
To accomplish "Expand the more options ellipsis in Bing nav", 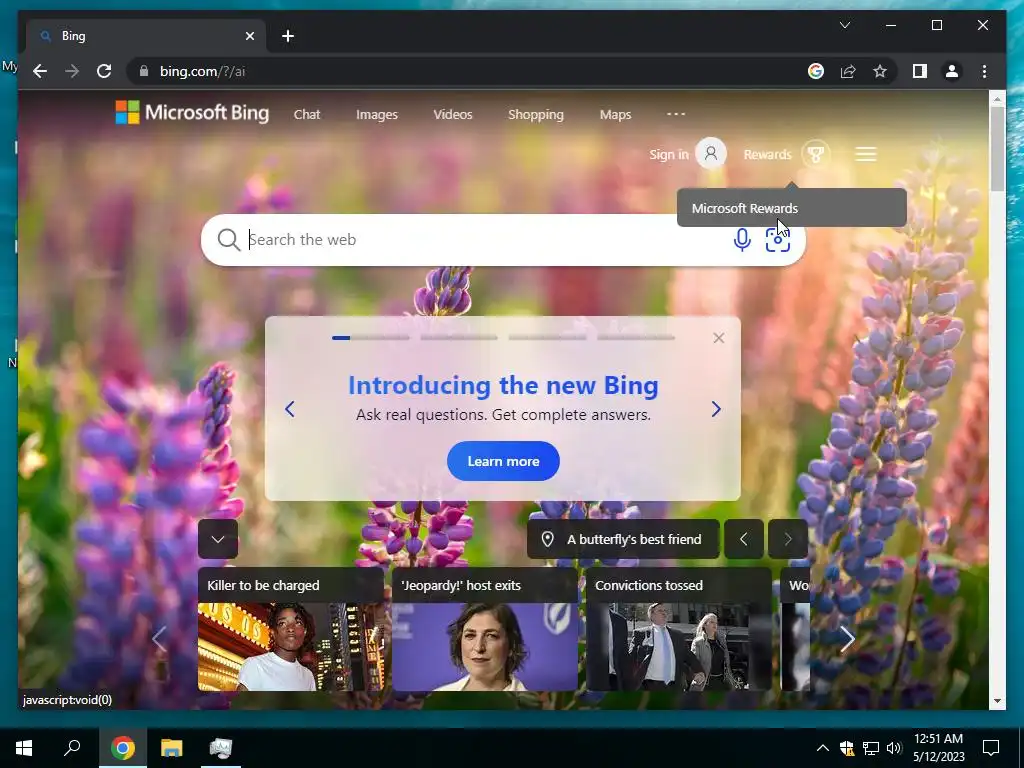I will coord(676,114).
